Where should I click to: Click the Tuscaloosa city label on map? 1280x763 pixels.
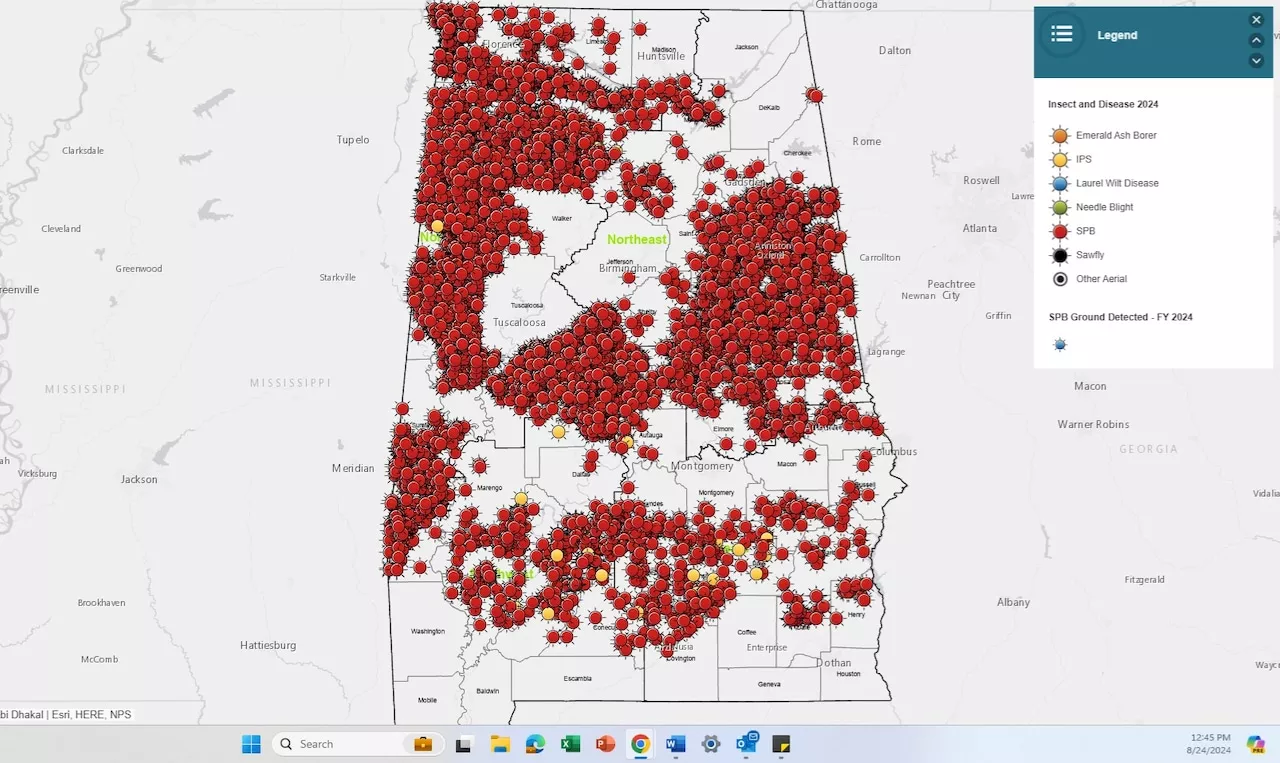tap(519, 323)
